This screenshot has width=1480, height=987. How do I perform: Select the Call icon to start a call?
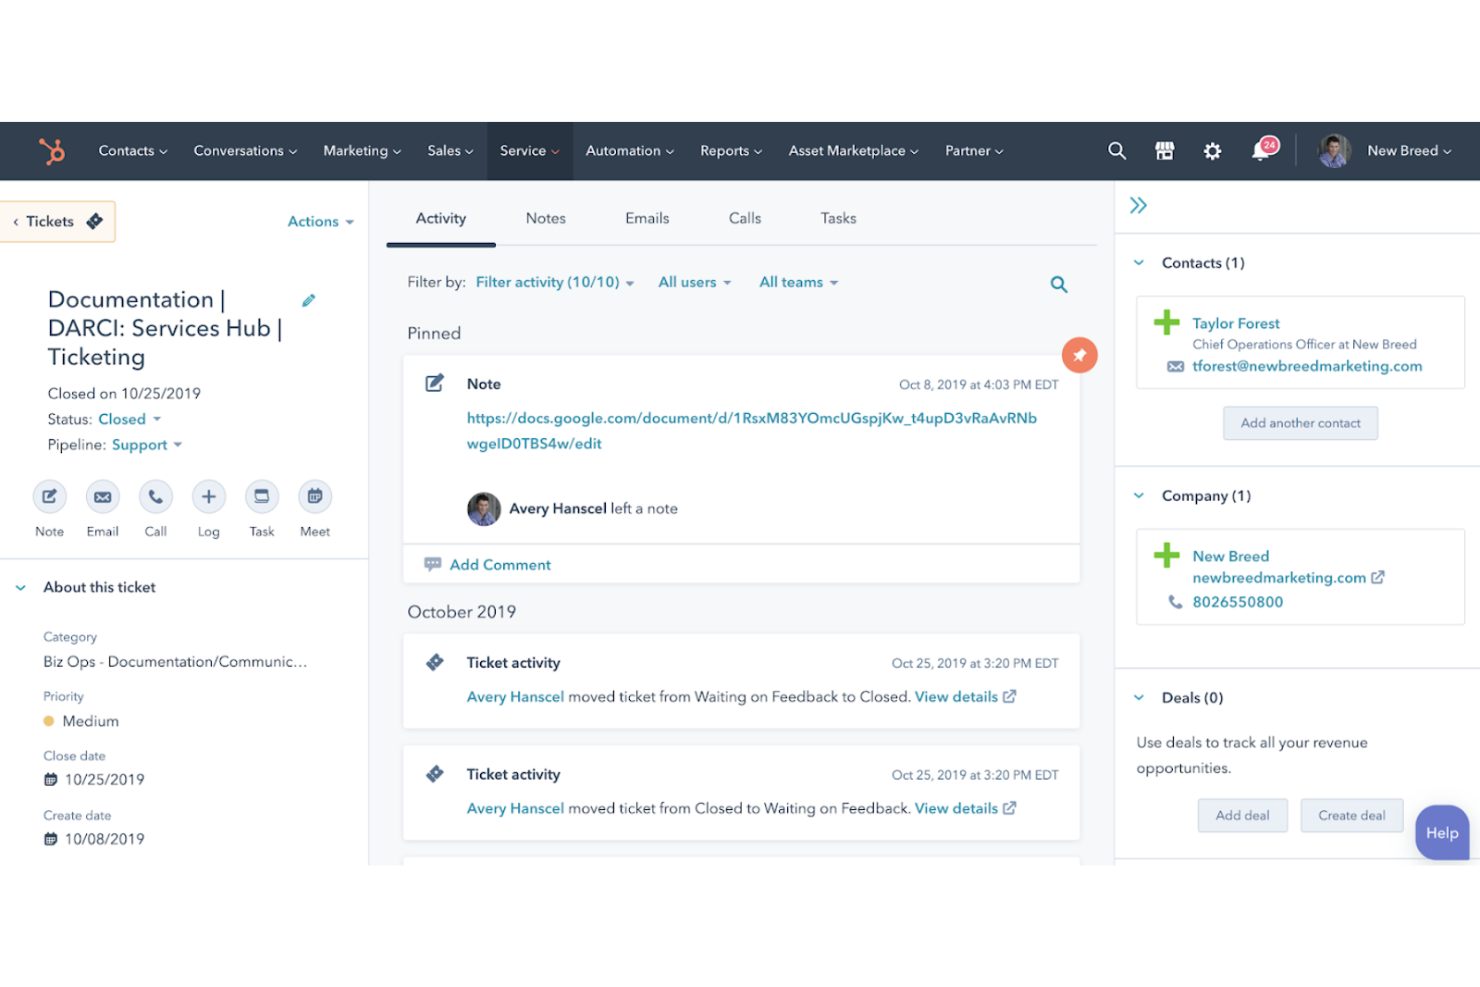click(x=155, y=496)
